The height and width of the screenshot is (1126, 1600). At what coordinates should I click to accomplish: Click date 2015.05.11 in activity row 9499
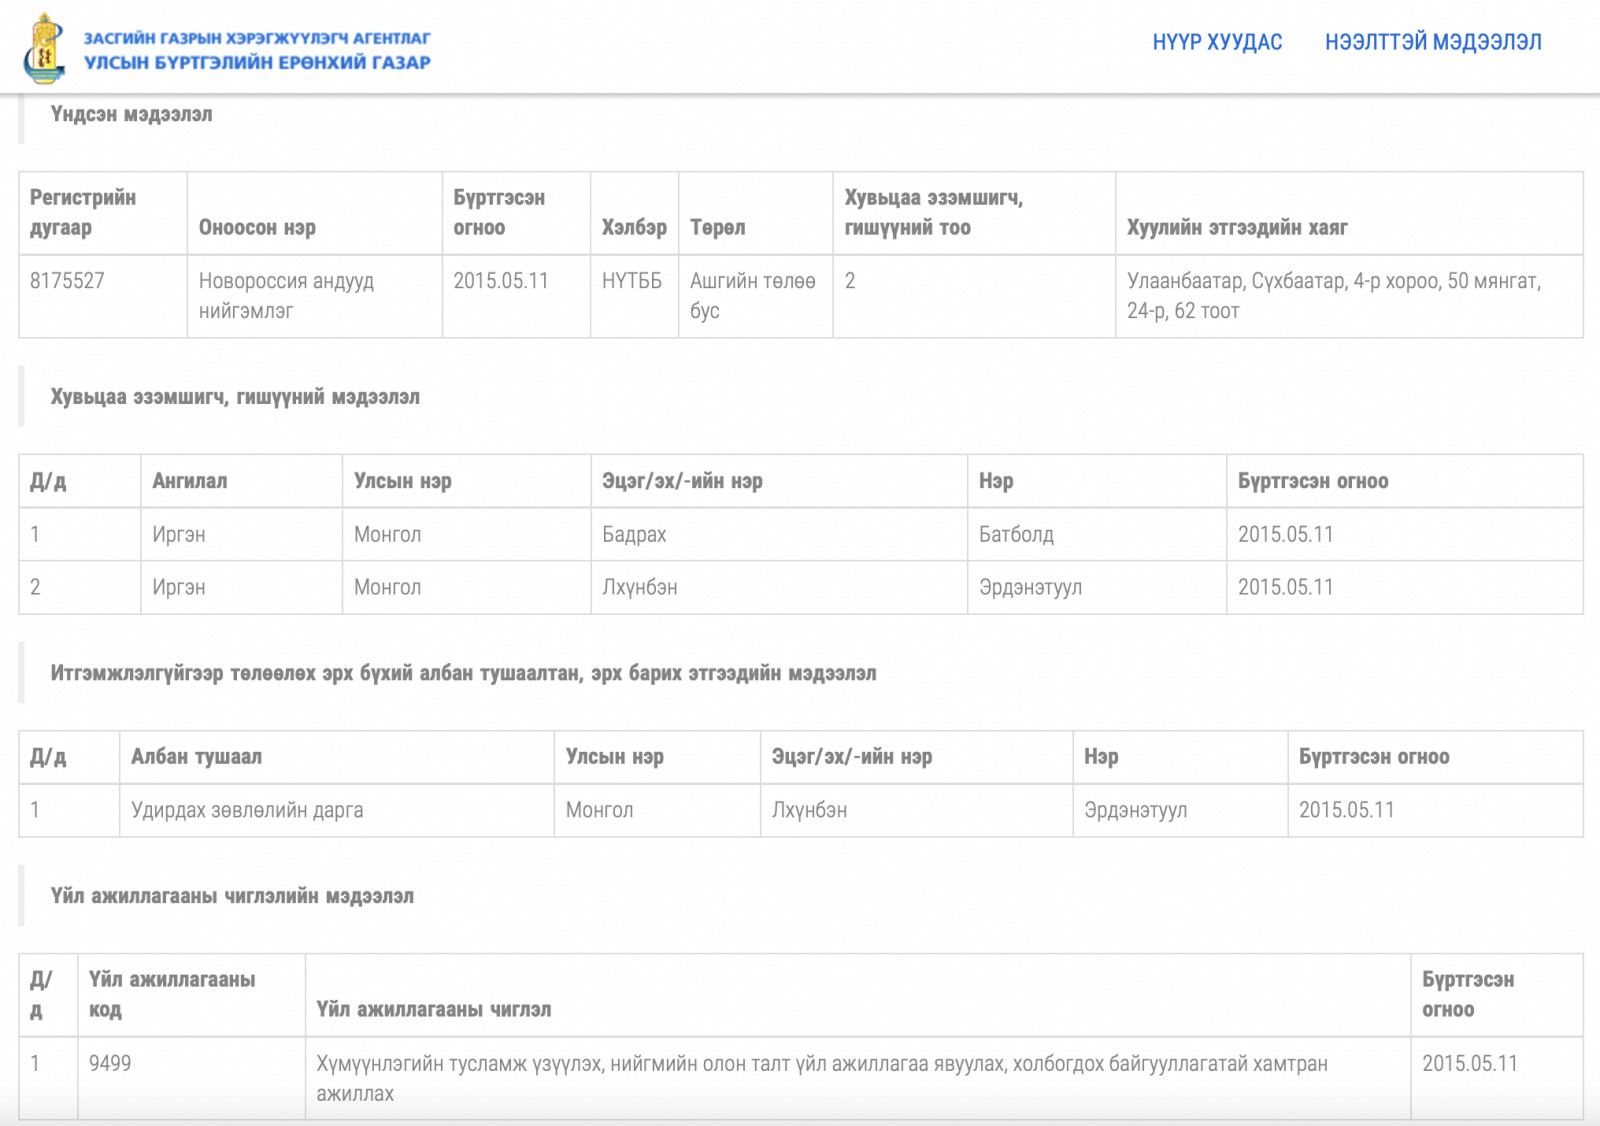pos(1496,1078)
